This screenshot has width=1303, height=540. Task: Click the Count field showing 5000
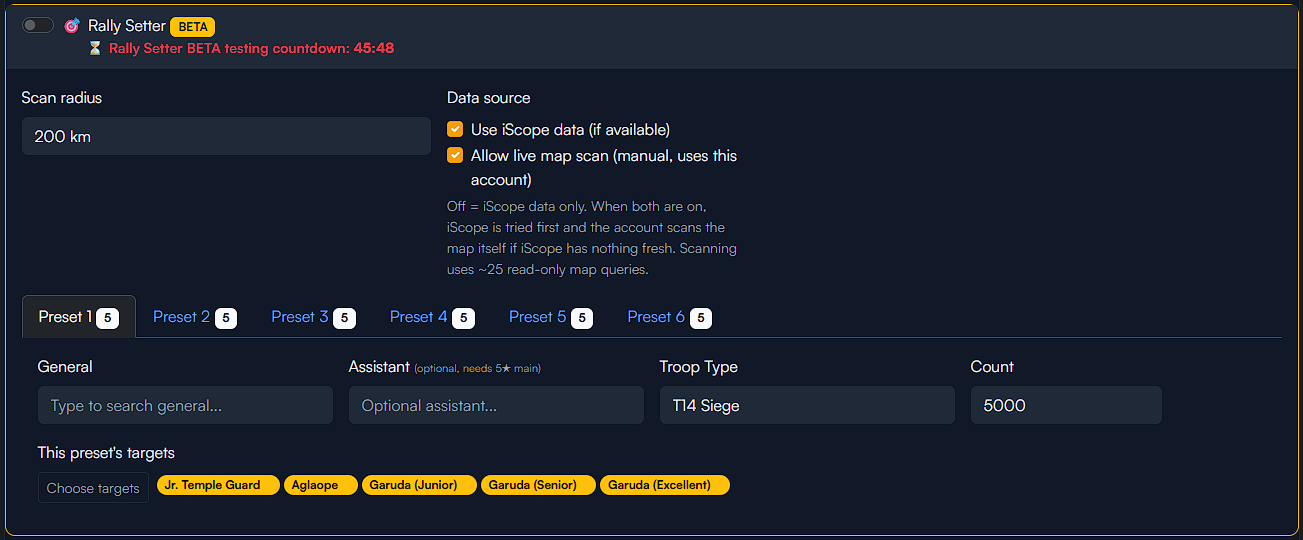1066,406
